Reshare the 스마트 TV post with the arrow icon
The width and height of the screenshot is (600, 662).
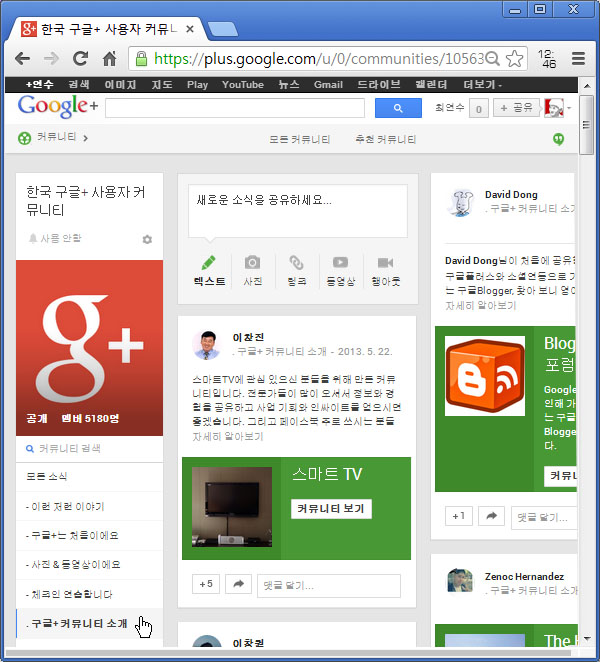239,584
